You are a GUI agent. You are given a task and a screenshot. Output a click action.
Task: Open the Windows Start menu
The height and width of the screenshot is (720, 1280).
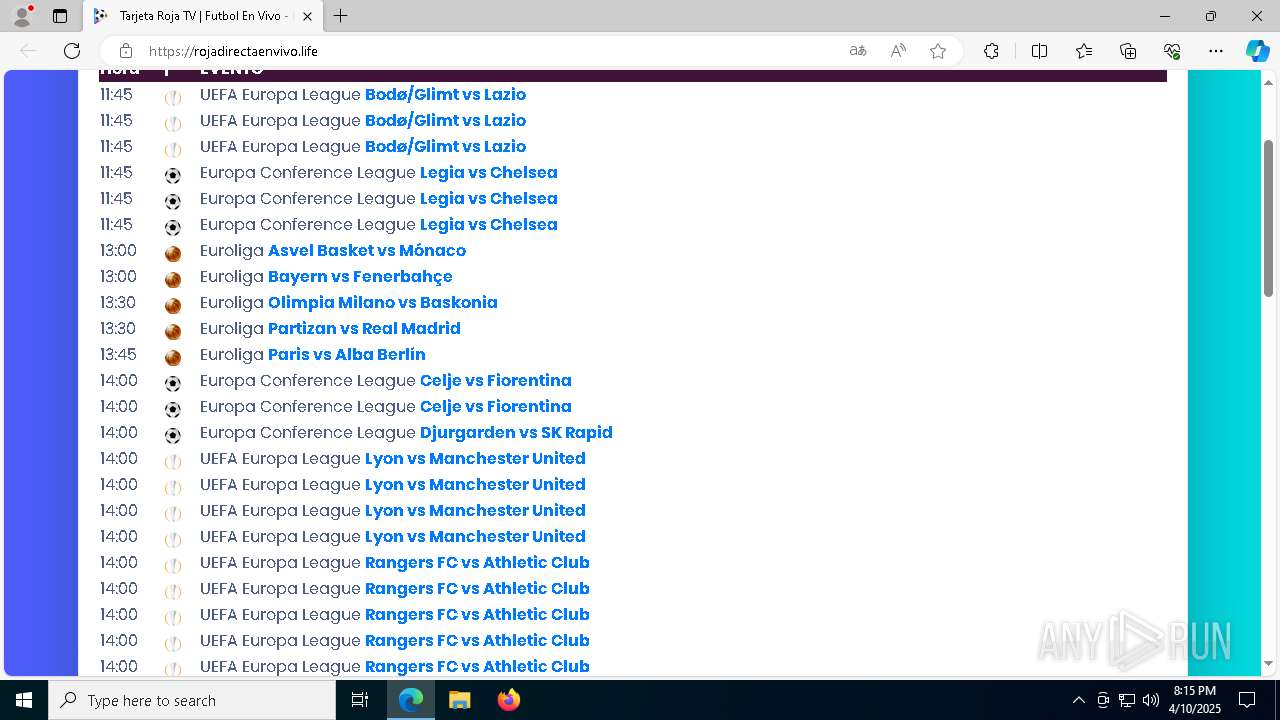point(24,700)
